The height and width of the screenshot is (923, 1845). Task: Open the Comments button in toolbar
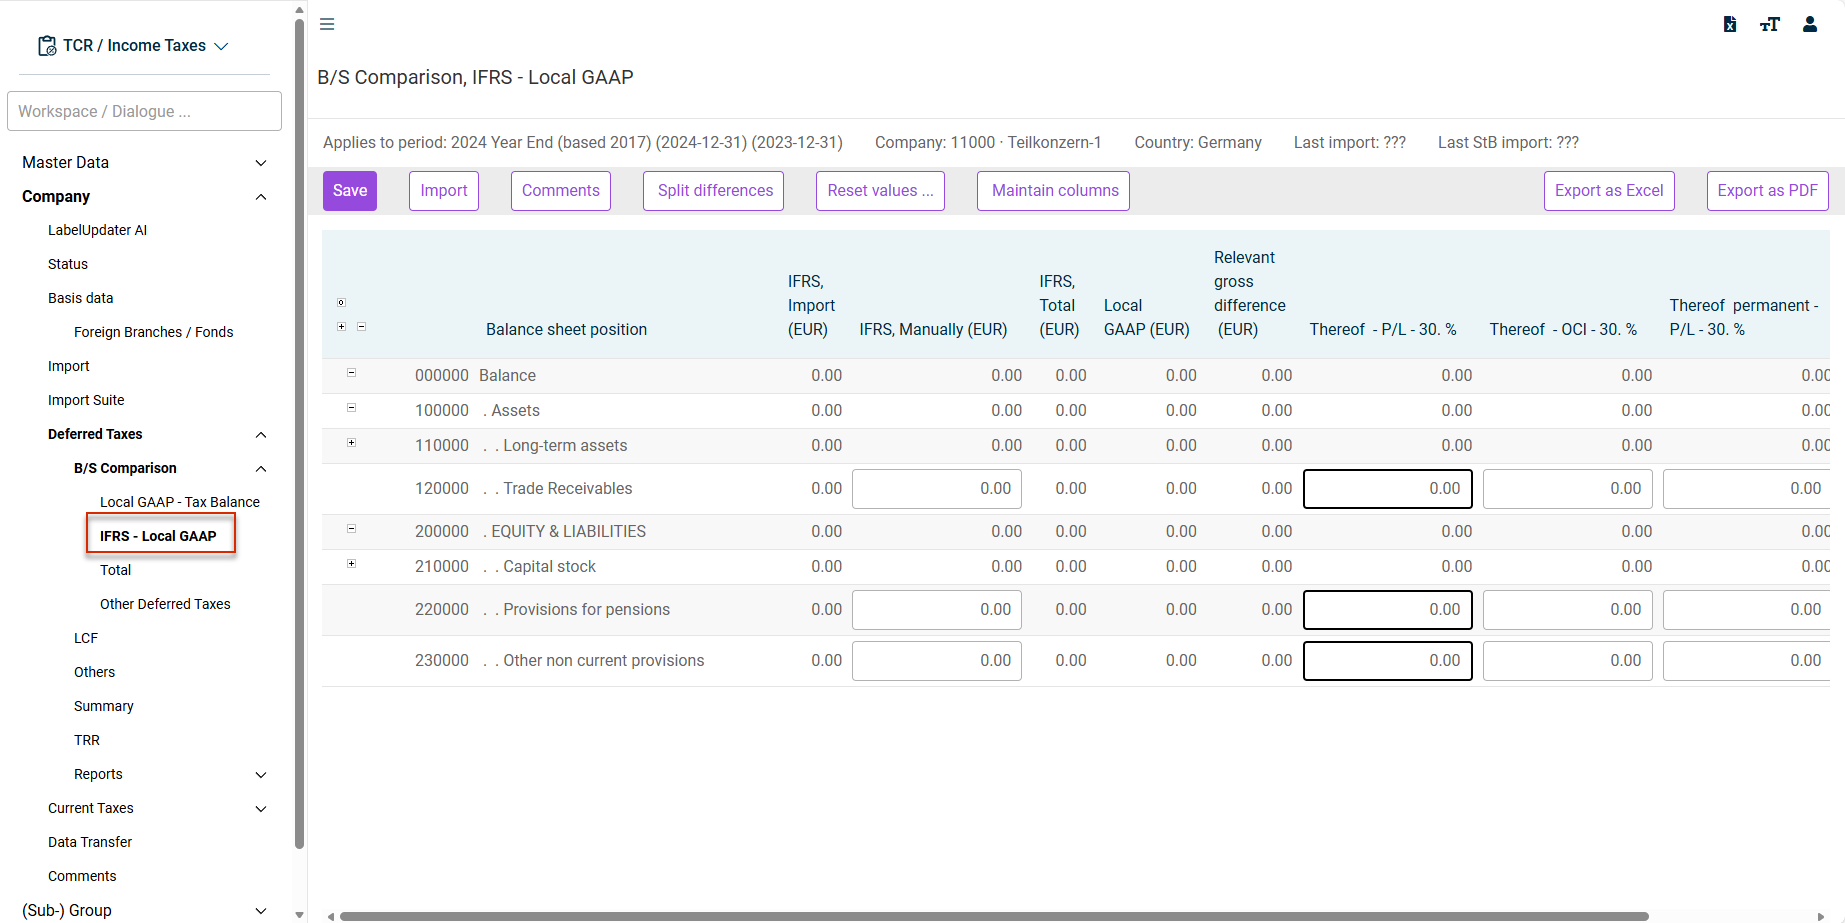coord(561,191)
